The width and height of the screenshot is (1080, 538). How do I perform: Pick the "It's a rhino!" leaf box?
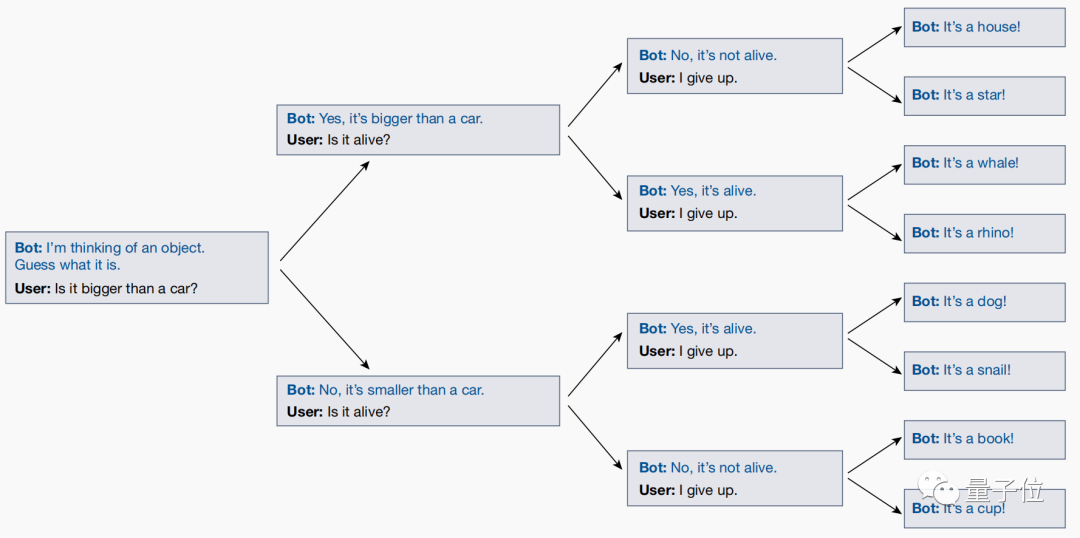click(984, 233)
